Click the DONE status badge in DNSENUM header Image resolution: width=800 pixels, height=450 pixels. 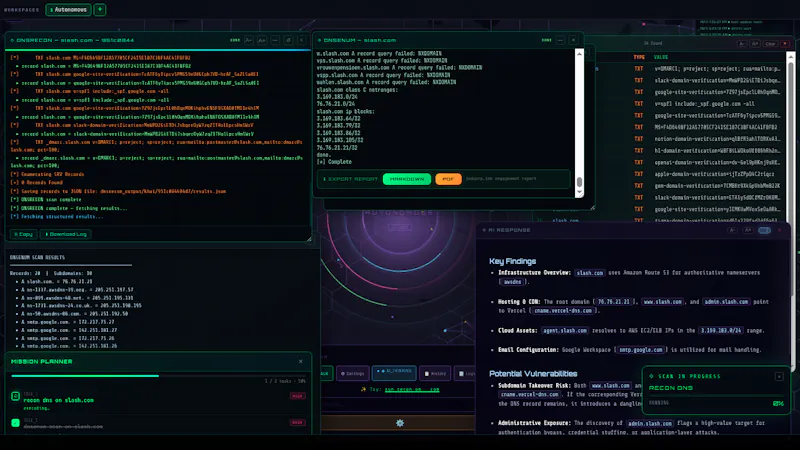[546, 40]
